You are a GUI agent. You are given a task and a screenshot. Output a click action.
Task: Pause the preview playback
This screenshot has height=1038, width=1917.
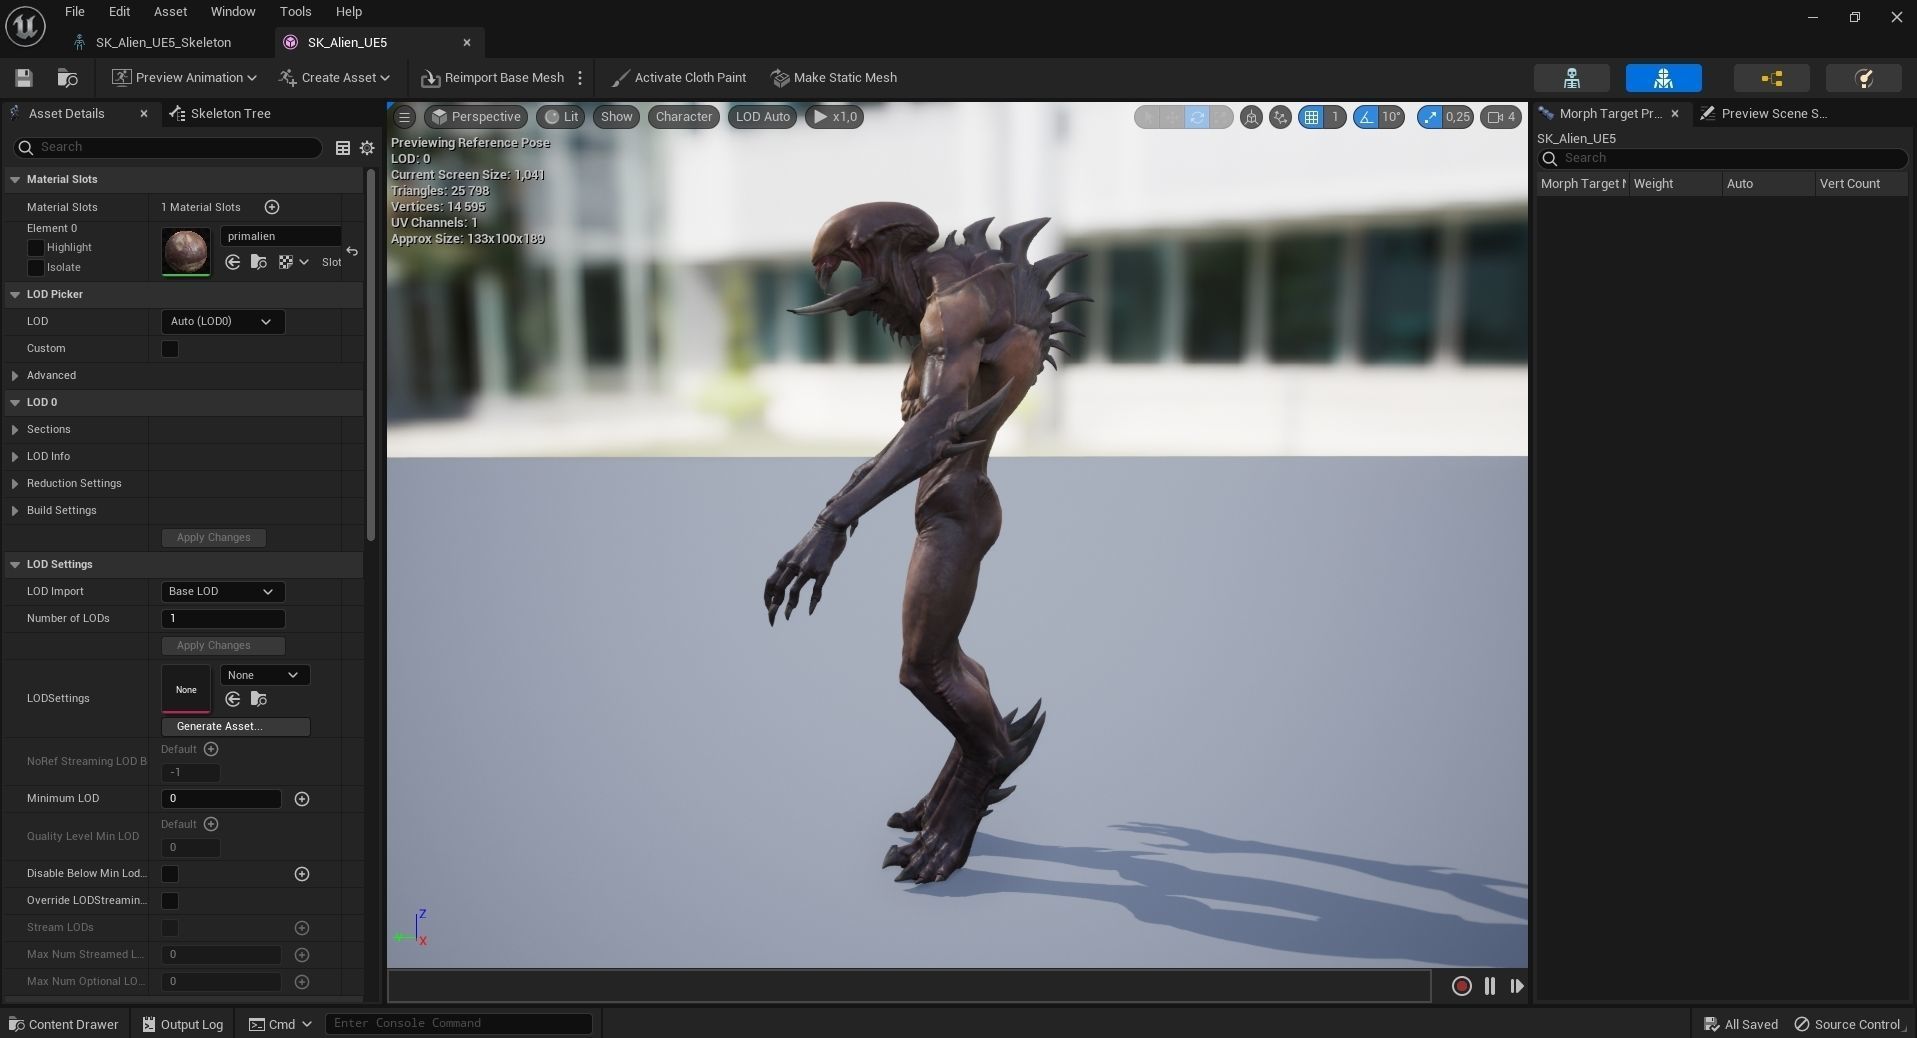click(x=1489, y=986)
